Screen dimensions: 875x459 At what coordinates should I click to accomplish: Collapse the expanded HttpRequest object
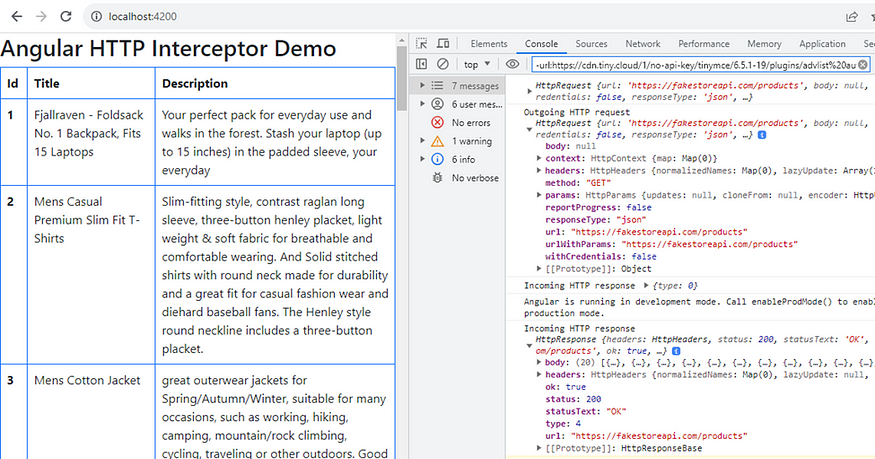click(x=529, y=129)
